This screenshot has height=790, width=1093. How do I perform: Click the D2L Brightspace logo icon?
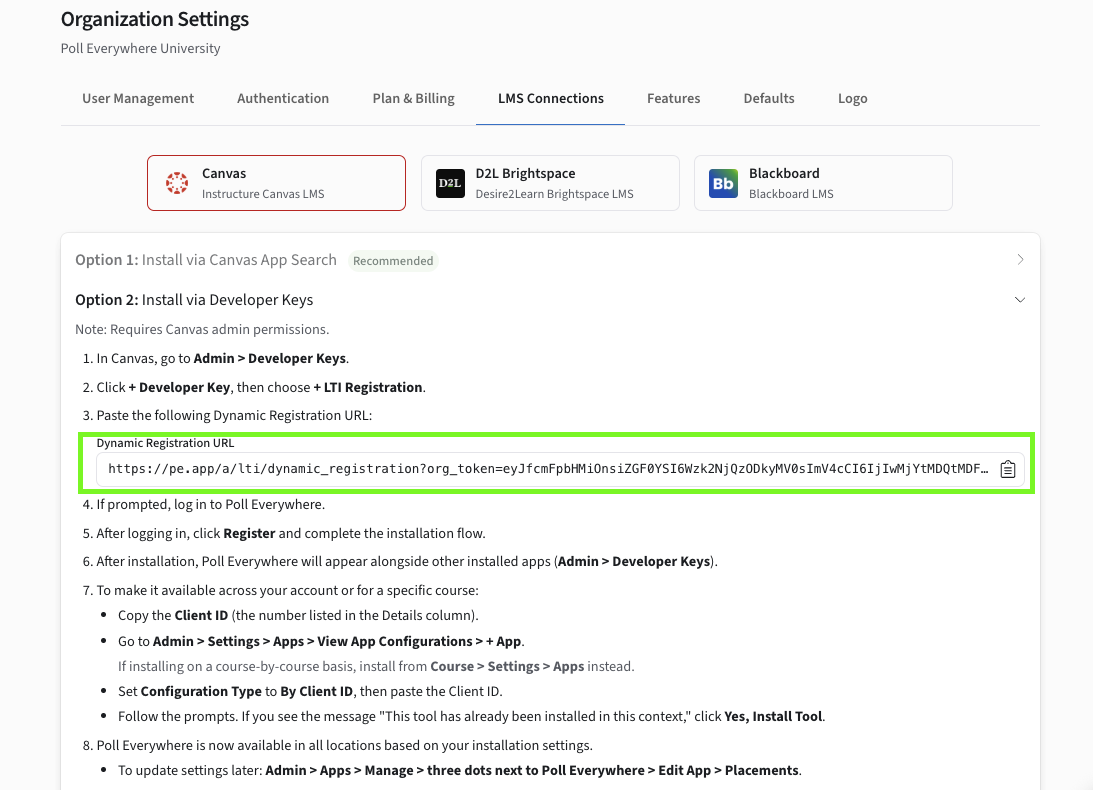coord(450,183)
